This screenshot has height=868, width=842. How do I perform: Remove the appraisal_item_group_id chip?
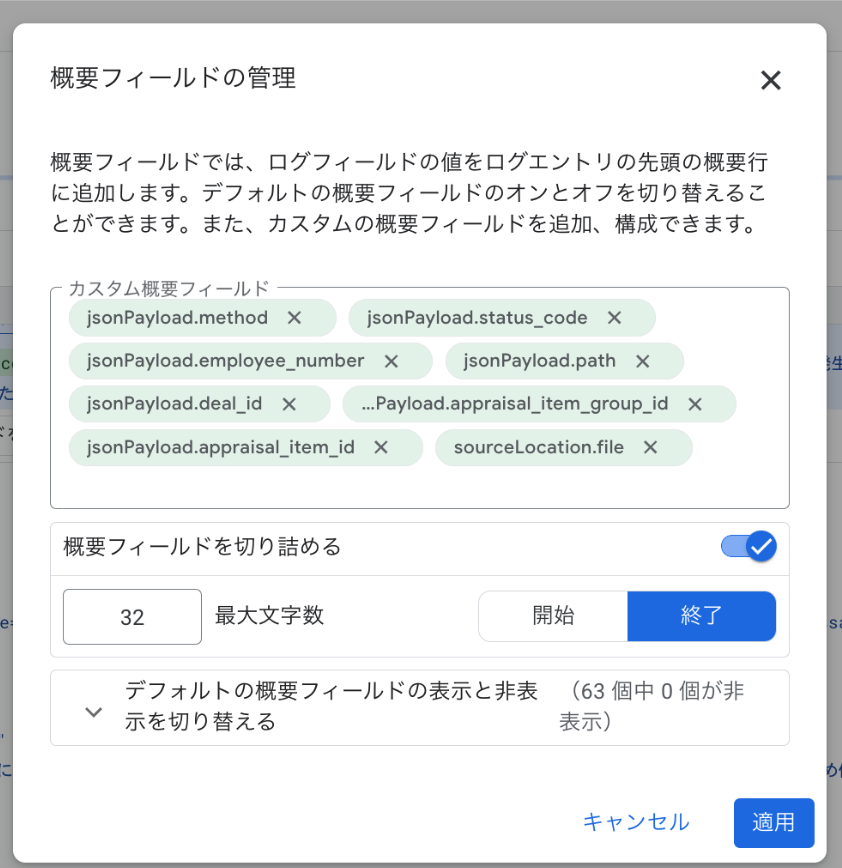(x=695, y=404)
